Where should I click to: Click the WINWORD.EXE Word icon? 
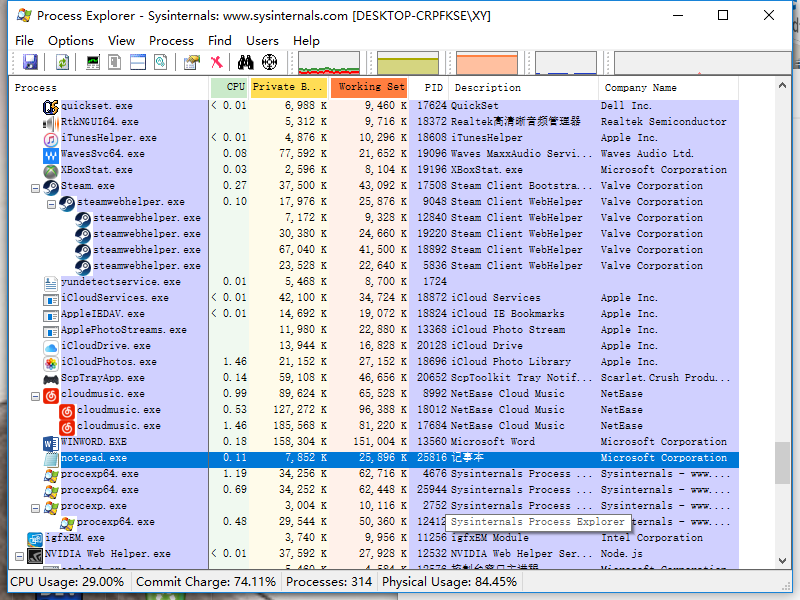(x=51, y=443)
